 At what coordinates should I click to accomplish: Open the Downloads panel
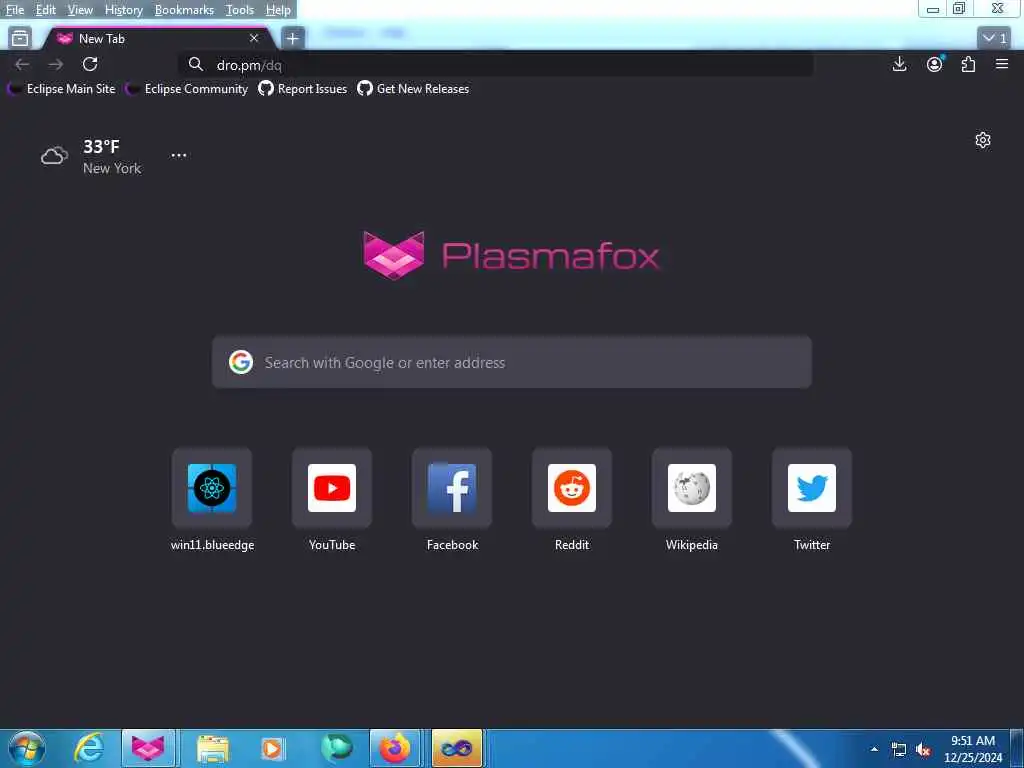point(899,64)
